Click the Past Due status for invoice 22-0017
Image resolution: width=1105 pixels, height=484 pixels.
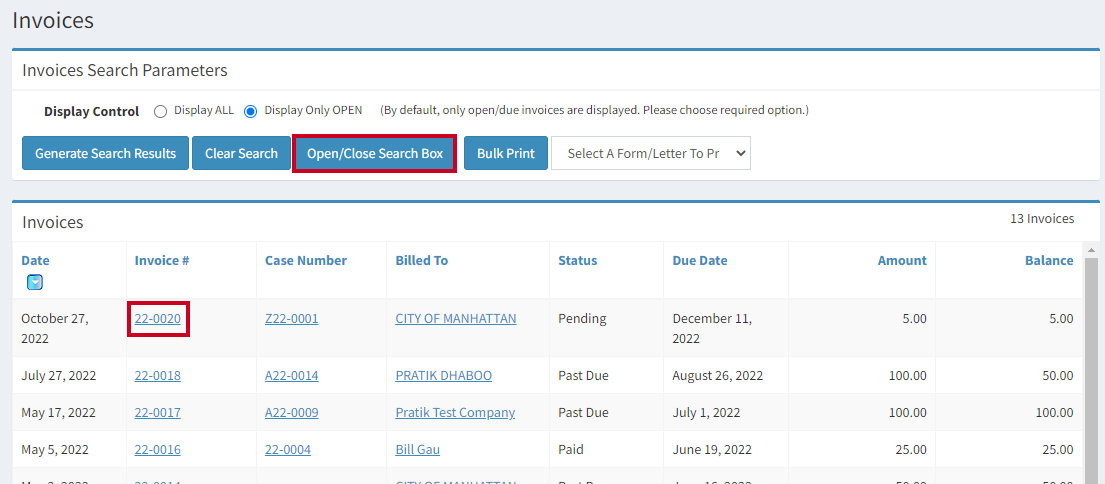click(x=584, y=412)
